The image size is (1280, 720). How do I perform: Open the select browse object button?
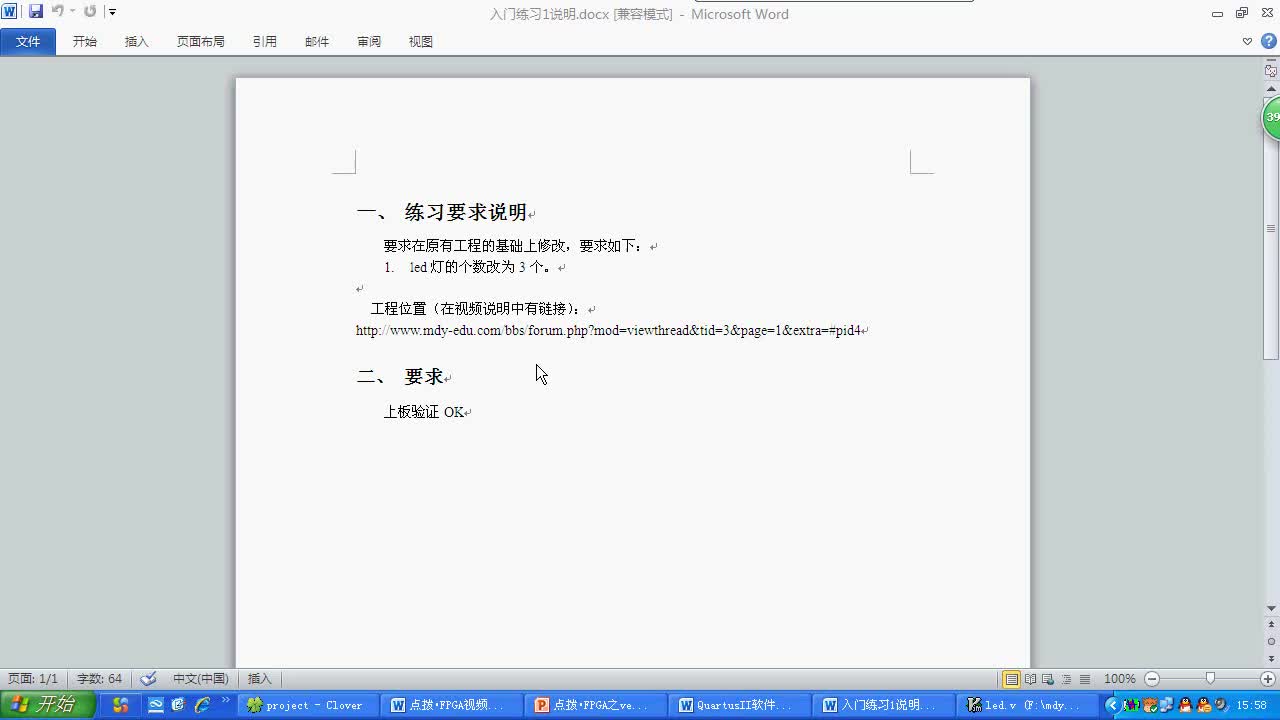[x=1271, y=641]
